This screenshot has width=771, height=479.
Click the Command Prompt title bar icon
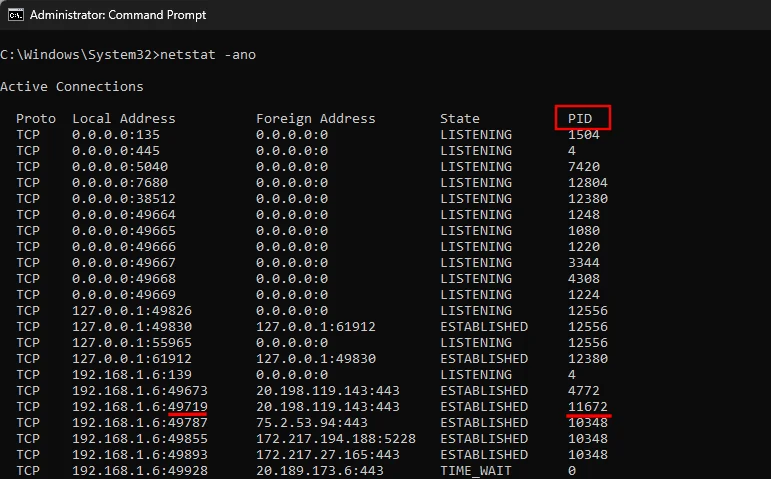click(x=16, y=15)
